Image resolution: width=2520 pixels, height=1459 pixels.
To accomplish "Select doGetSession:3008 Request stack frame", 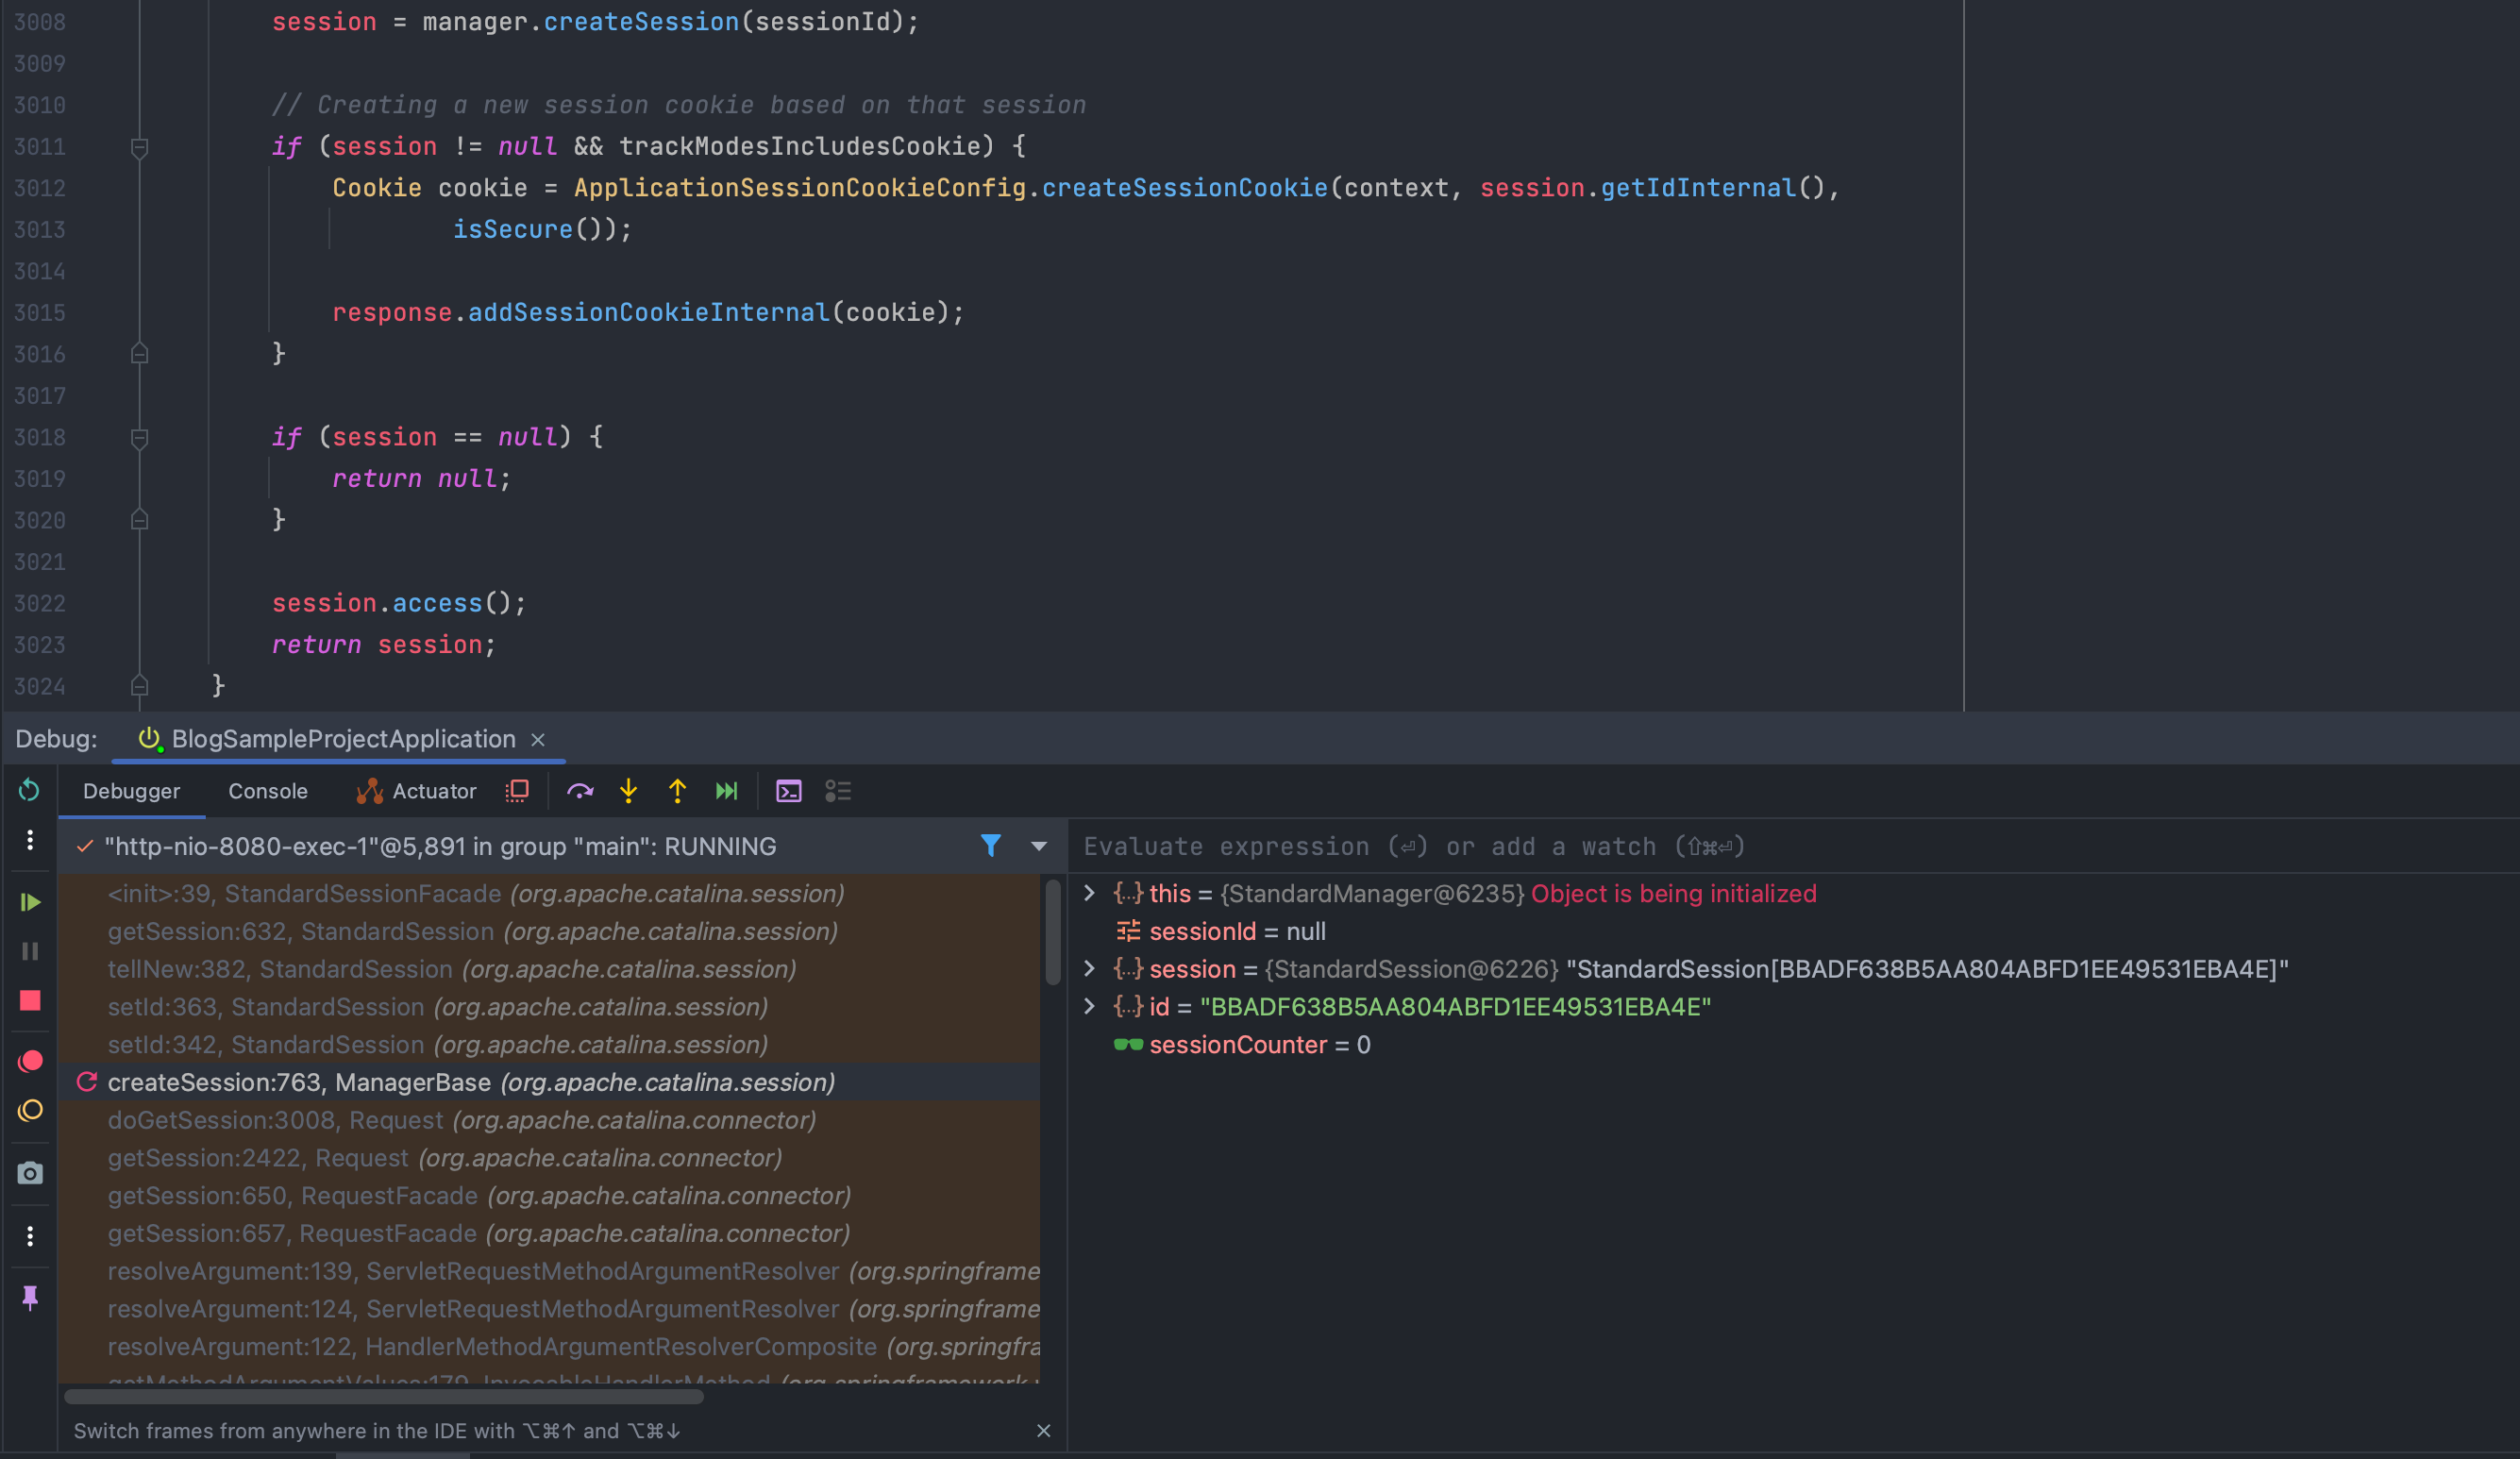I will click(x=461, y=1120).
